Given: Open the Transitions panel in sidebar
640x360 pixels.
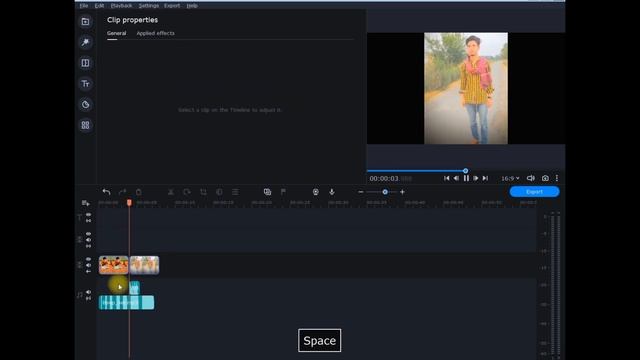Looking at the screenshot, I should click(x=85, y=63).
